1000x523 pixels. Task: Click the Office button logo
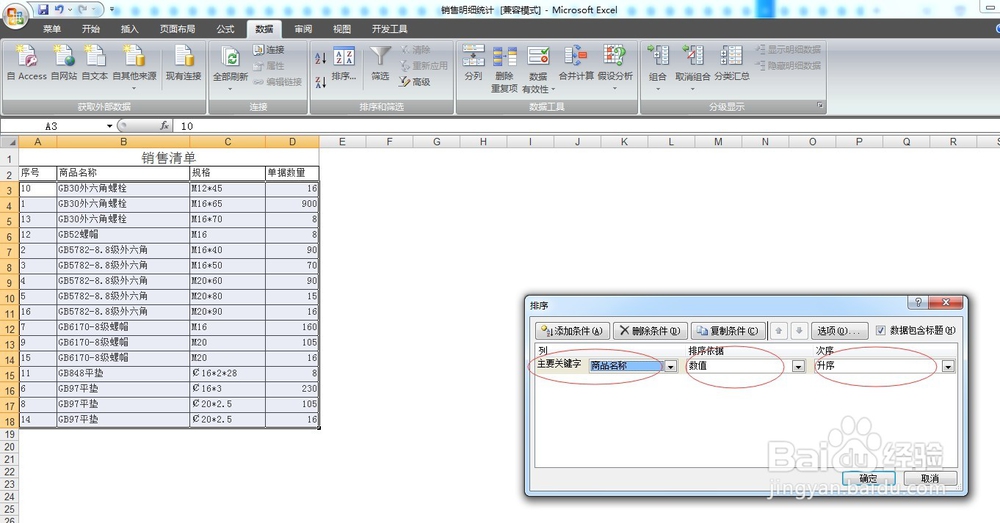(15, 15)
